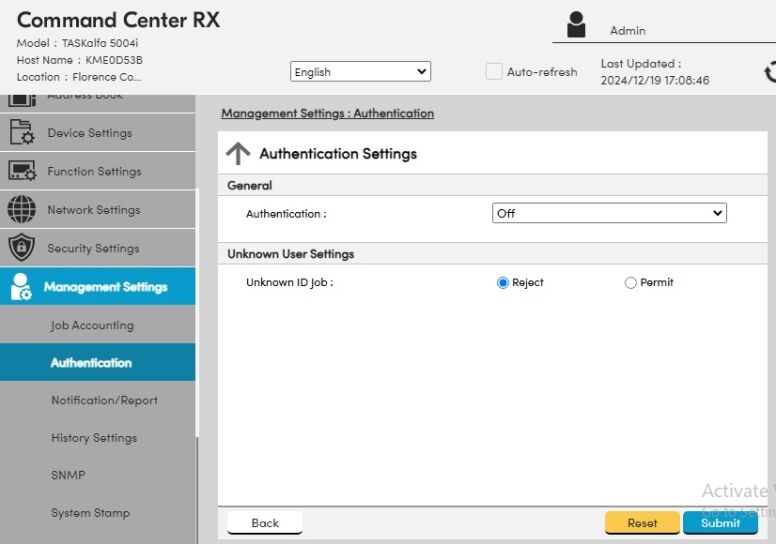The width and height of the screenshot is (776, 544).
Task: Click the Device Settings sidebar icon
Action: (x=22, y=133)
